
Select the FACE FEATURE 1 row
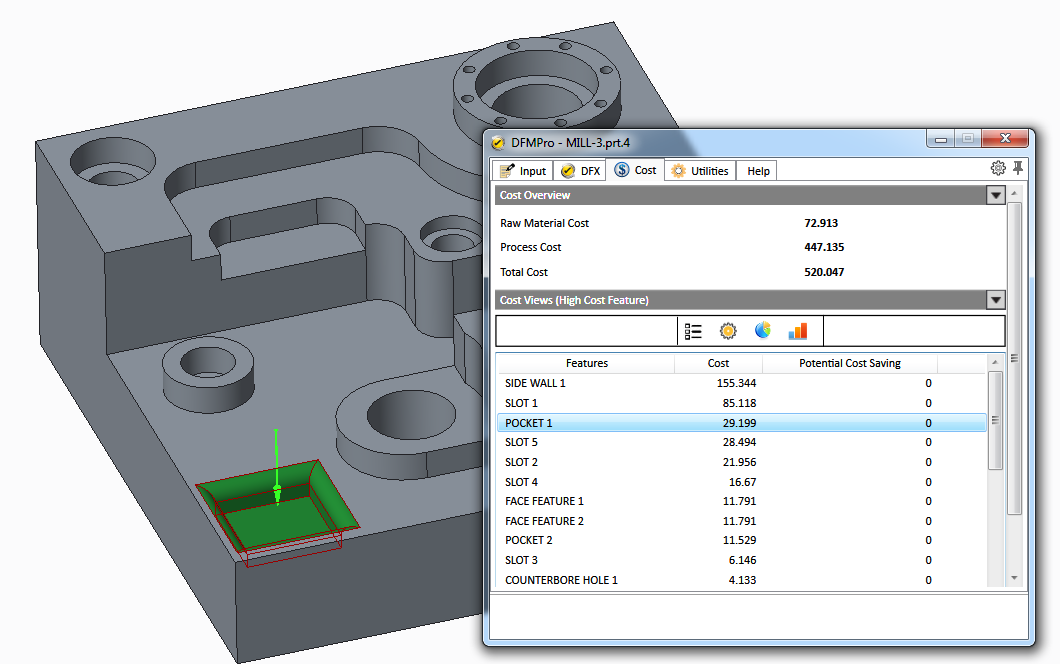coord(742,501)
